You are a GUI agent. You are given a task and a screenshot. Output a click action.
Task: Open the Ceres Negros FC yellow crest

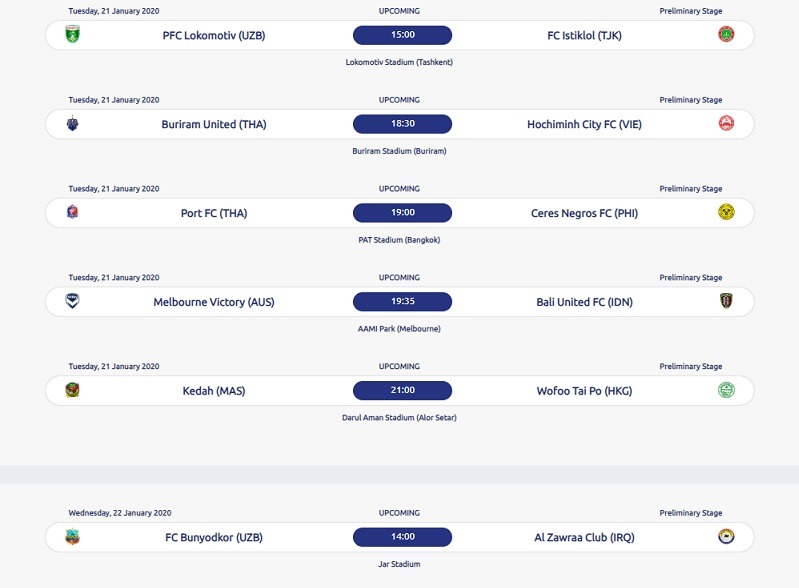(x=726, y=211)
